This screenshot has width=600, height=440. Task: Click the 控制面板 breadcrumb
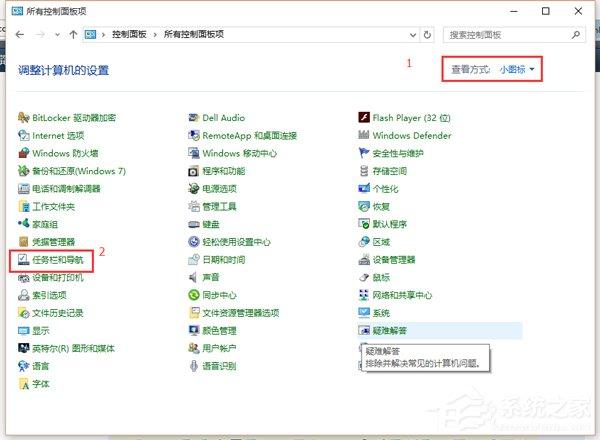(x=129, y=34)
